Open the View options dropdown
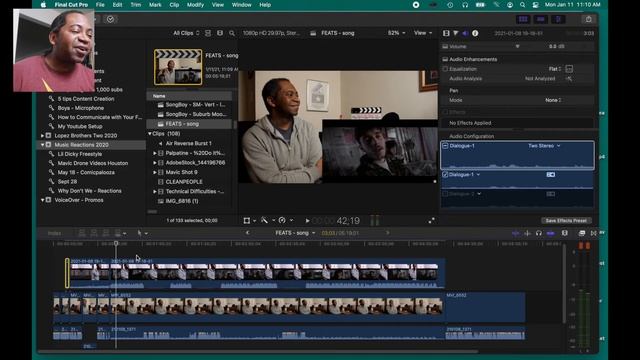The width and height of the screenshot is (640, 360). [x=423, y=33]
